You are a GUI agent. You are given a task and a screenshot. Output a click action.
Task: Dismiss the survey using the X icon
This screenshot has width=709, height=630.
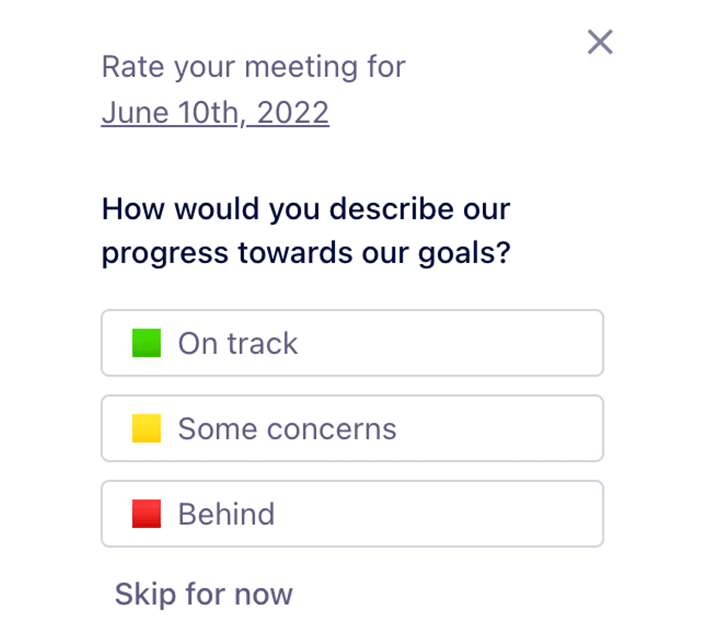tap(600, 42)
